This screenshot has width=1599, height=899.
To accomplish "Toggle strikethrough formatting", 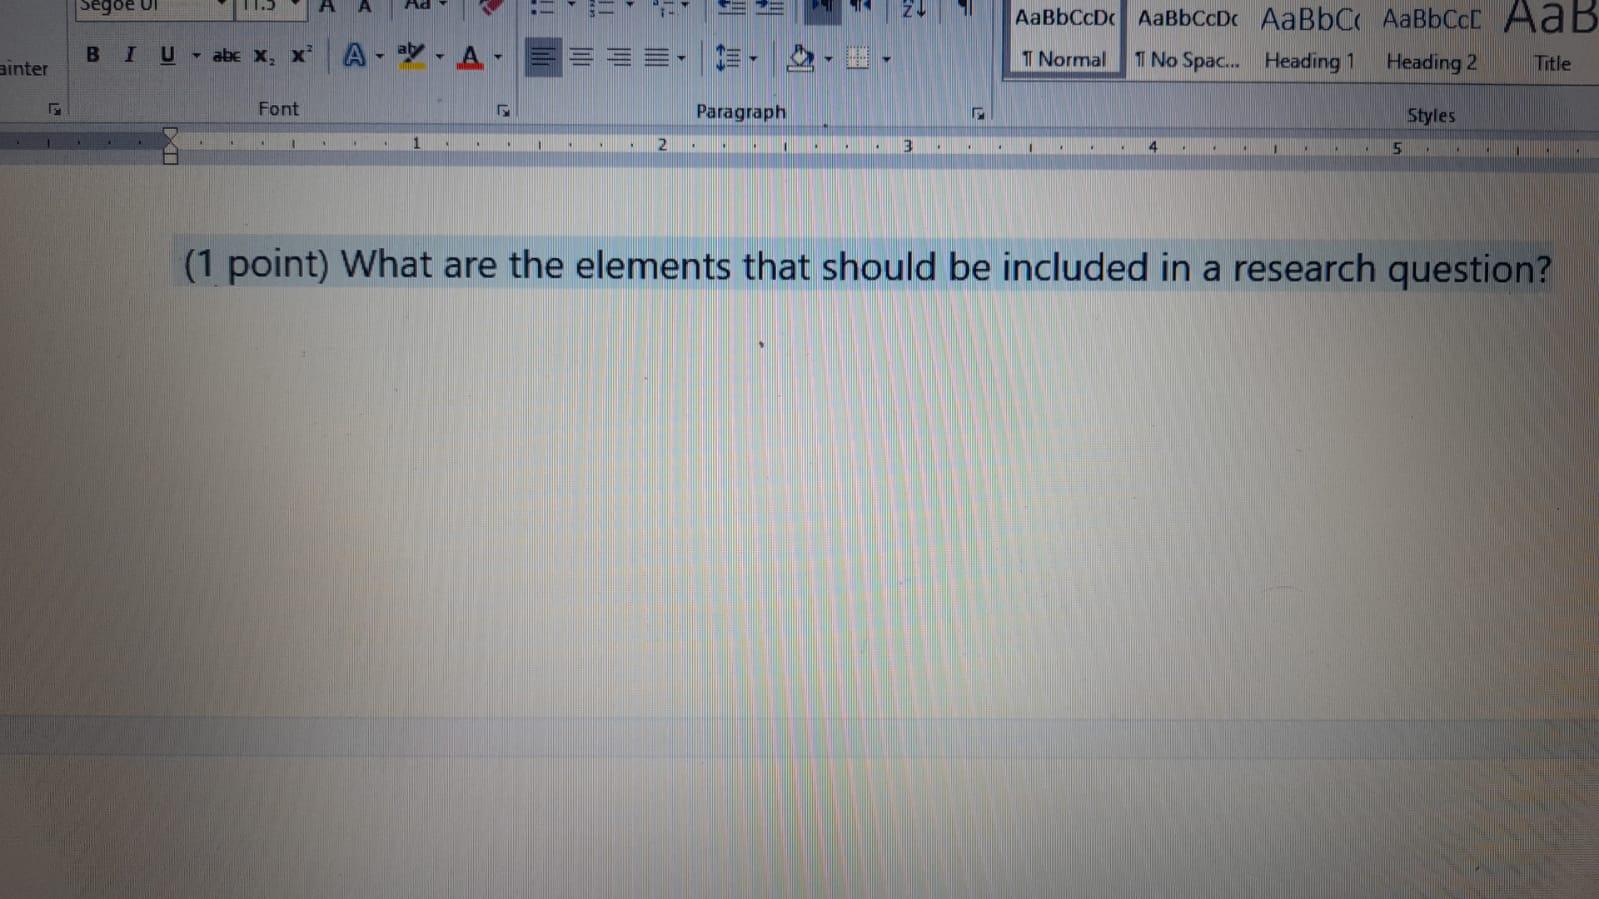I will point(226,56).
